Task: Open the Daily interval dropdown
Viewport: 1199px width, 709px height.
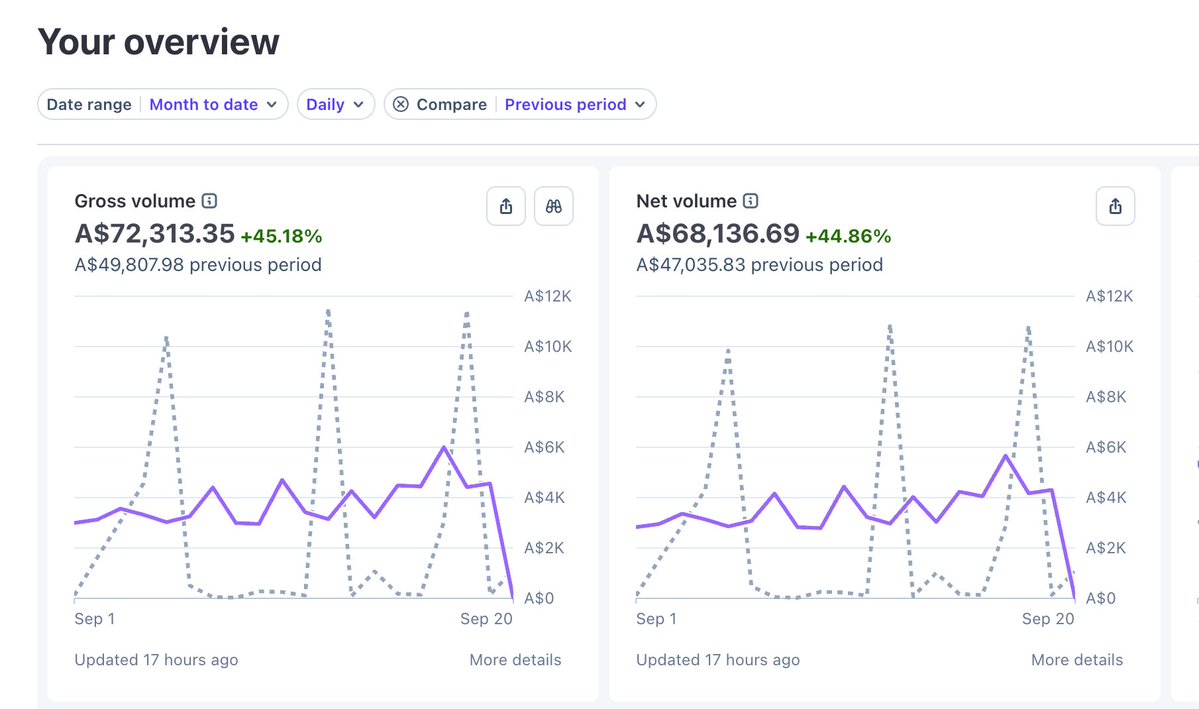Action: tap(336, 104)
